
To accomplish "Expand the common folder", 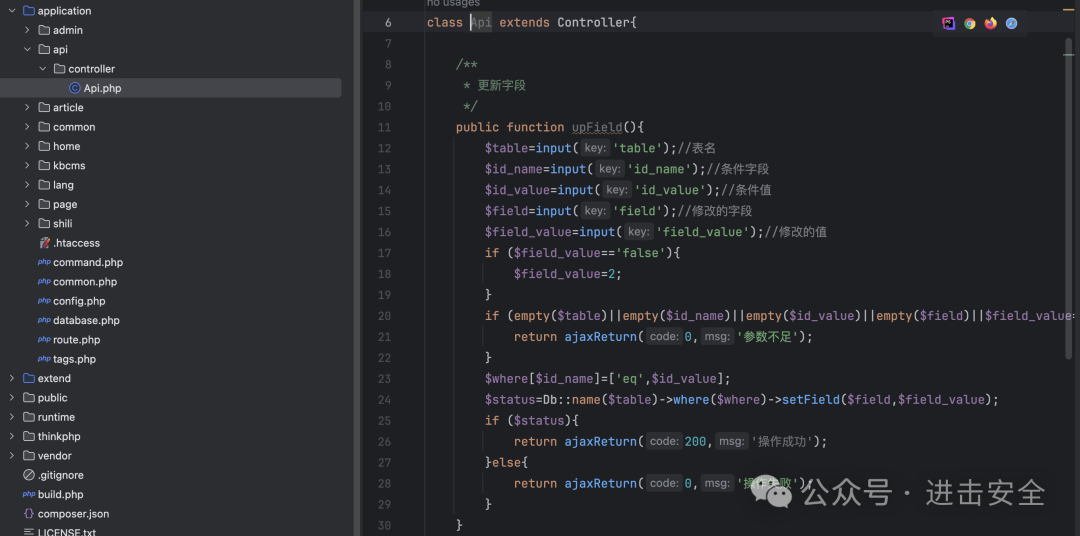I will click(27, 127).
